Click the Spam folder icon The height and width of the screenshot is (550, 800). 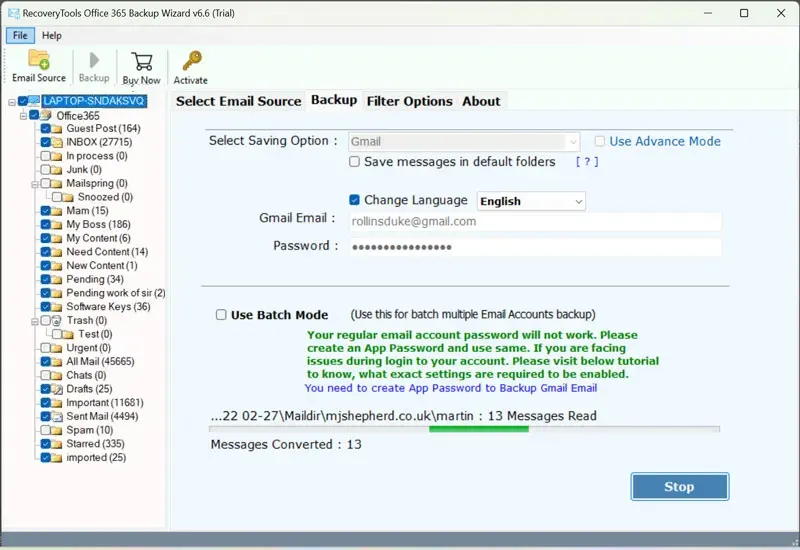[x=57, y=430]
